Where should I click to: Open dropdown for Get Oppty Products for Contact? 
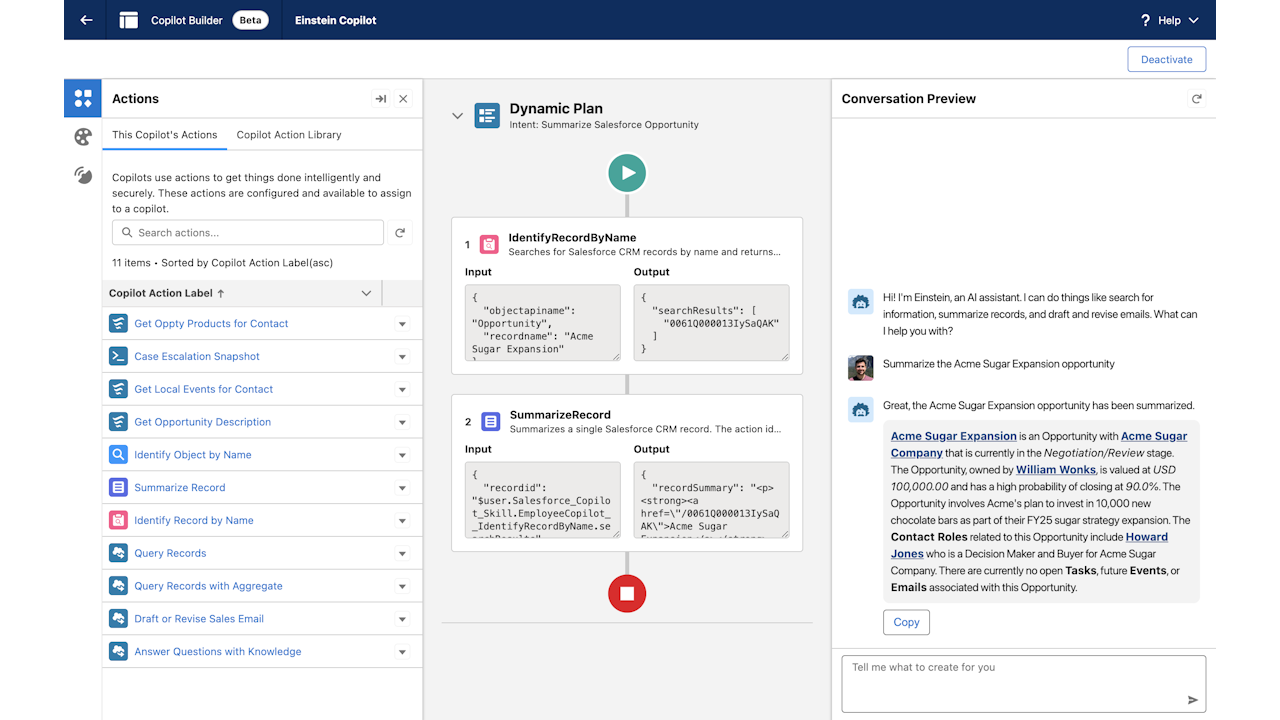tap(402, 324)
